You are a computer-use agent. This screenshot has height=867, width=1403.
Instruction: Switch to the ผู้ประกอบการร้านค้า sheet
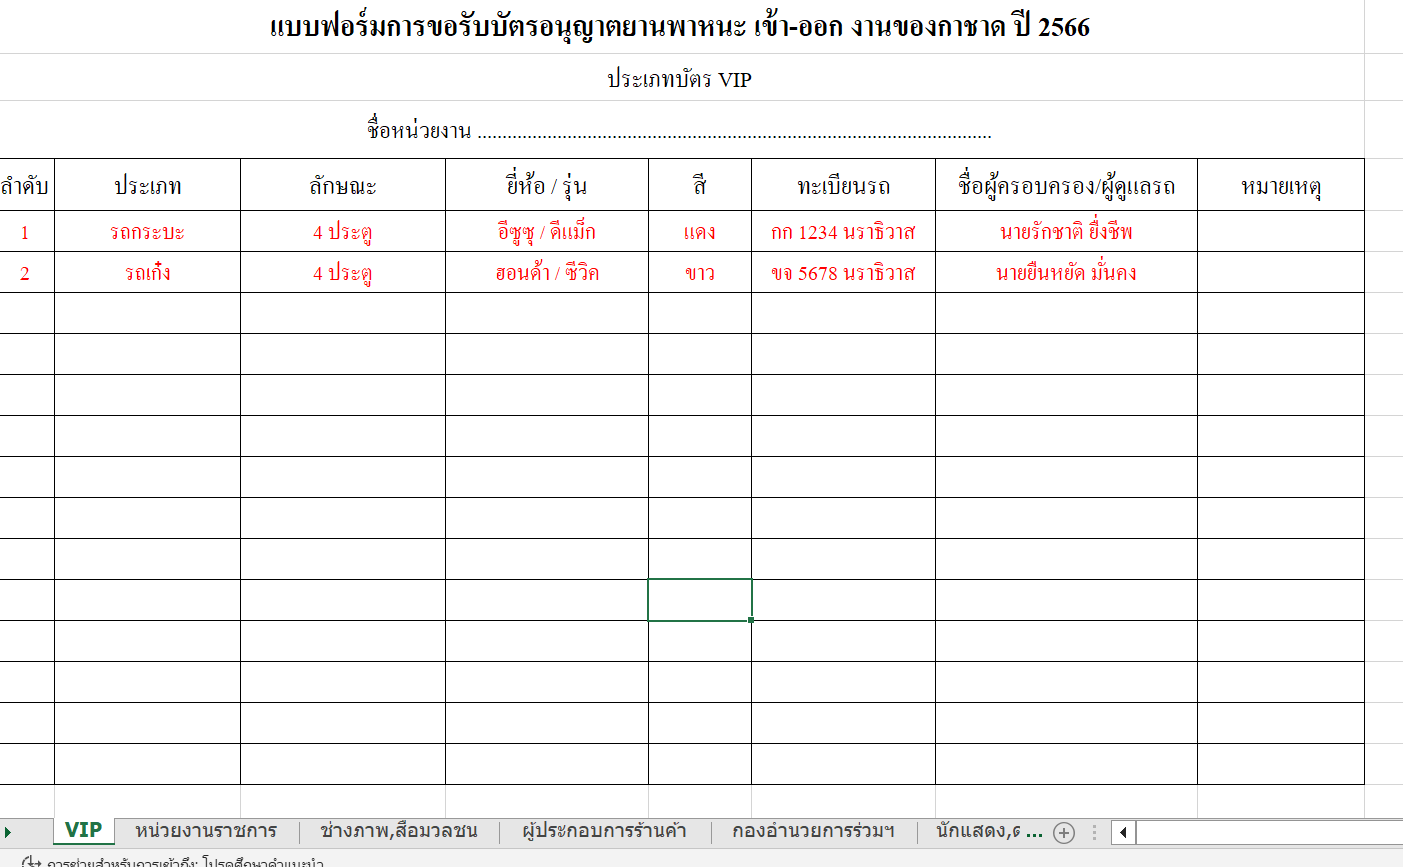[x=604, y=831]
